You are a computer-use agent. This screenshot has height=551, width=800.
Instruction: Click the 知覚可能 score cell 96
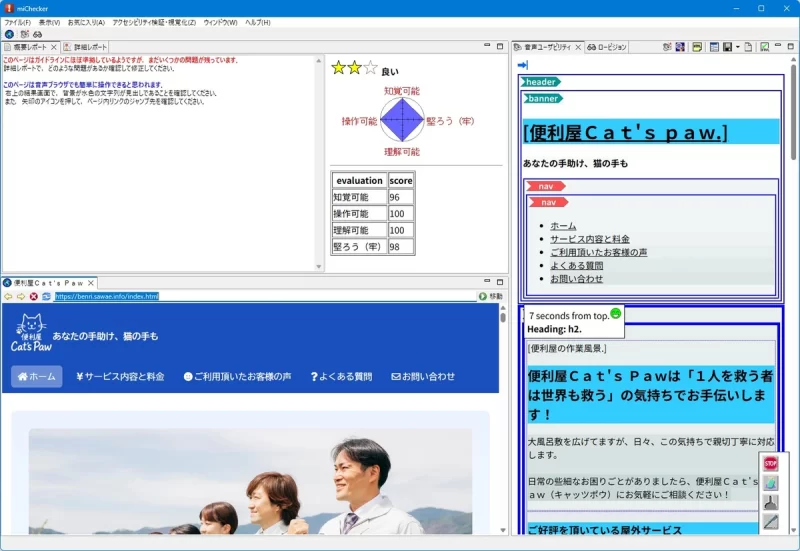point(401,197)
